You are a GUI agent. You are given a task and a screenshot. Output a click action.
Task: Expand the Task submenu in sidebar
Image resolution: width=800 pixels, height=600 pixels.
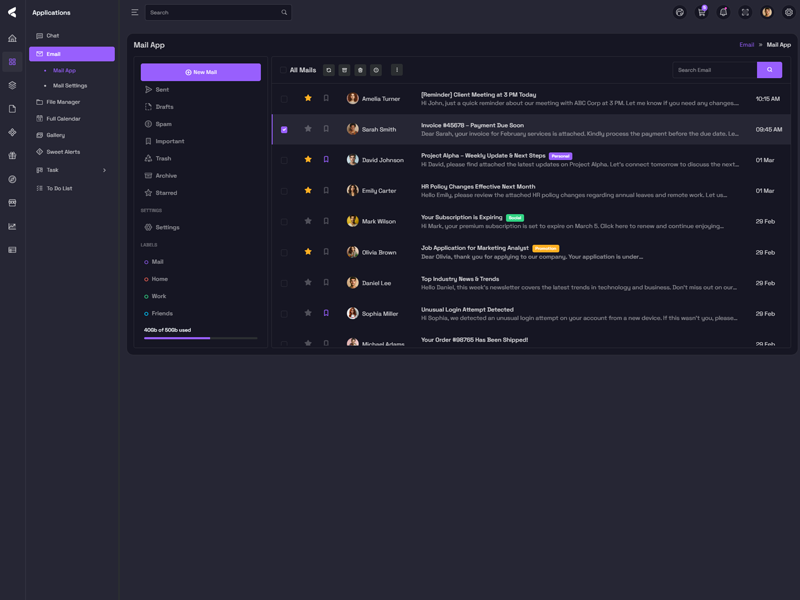104,170
